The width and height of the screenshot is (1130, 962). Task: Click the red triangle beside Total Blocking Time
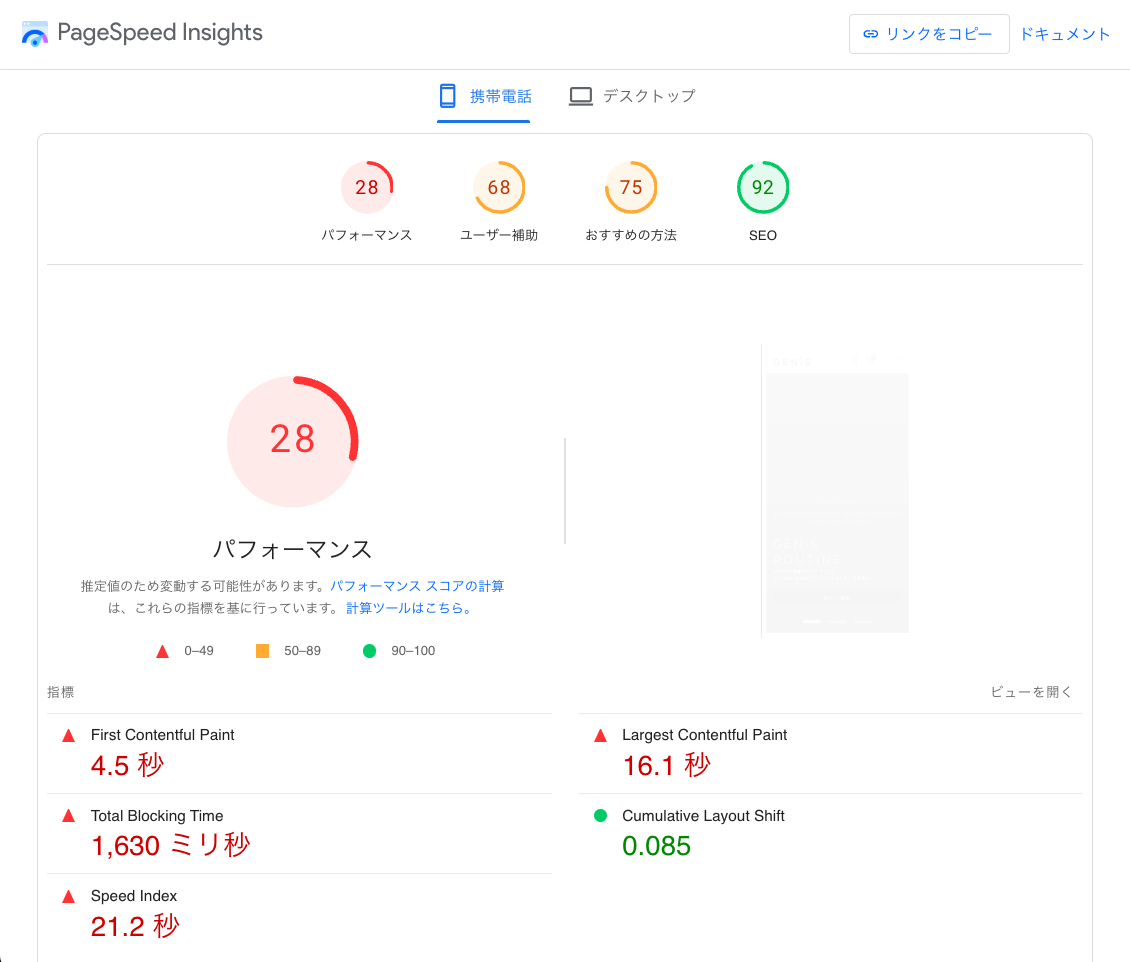click(68, 816)
